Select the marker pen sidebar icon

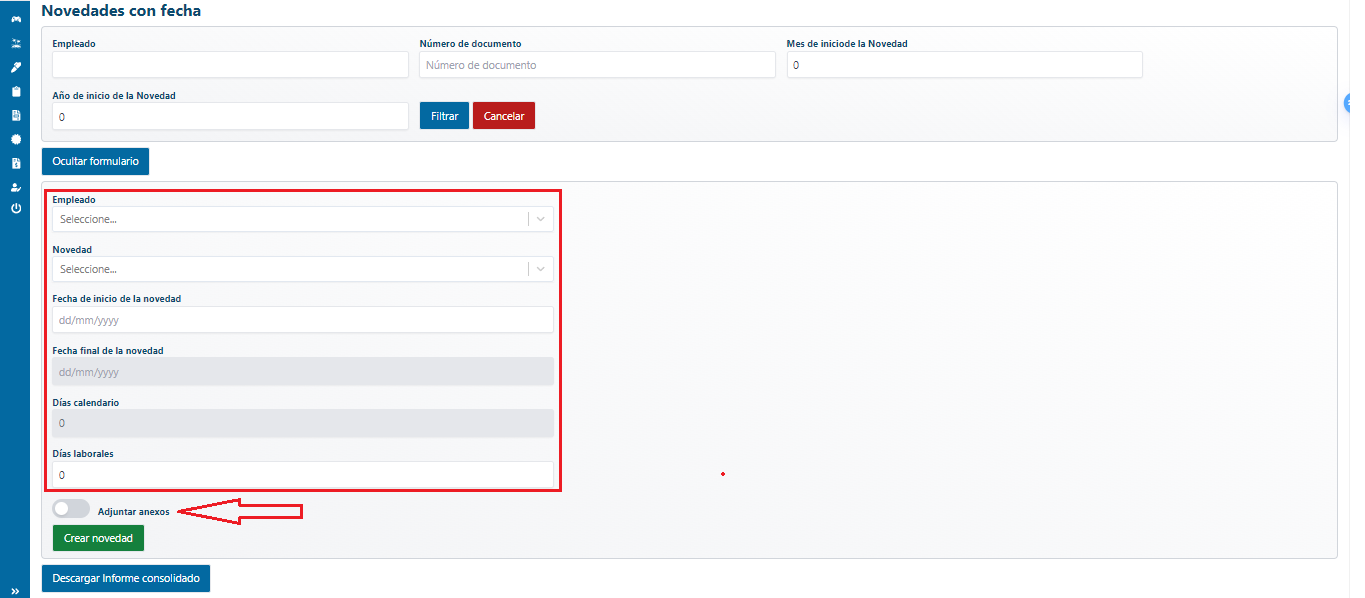tap(15, 67)
